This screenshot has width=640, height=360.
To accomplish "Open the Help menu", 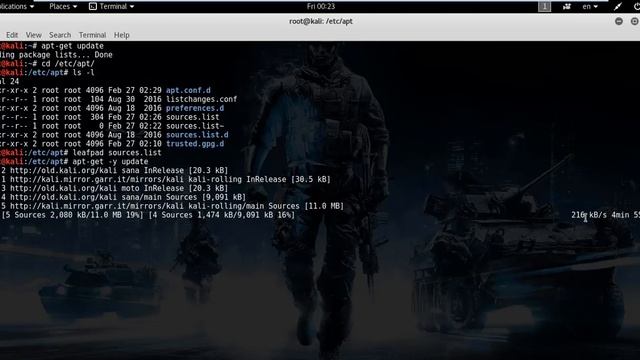I will 121,35.
